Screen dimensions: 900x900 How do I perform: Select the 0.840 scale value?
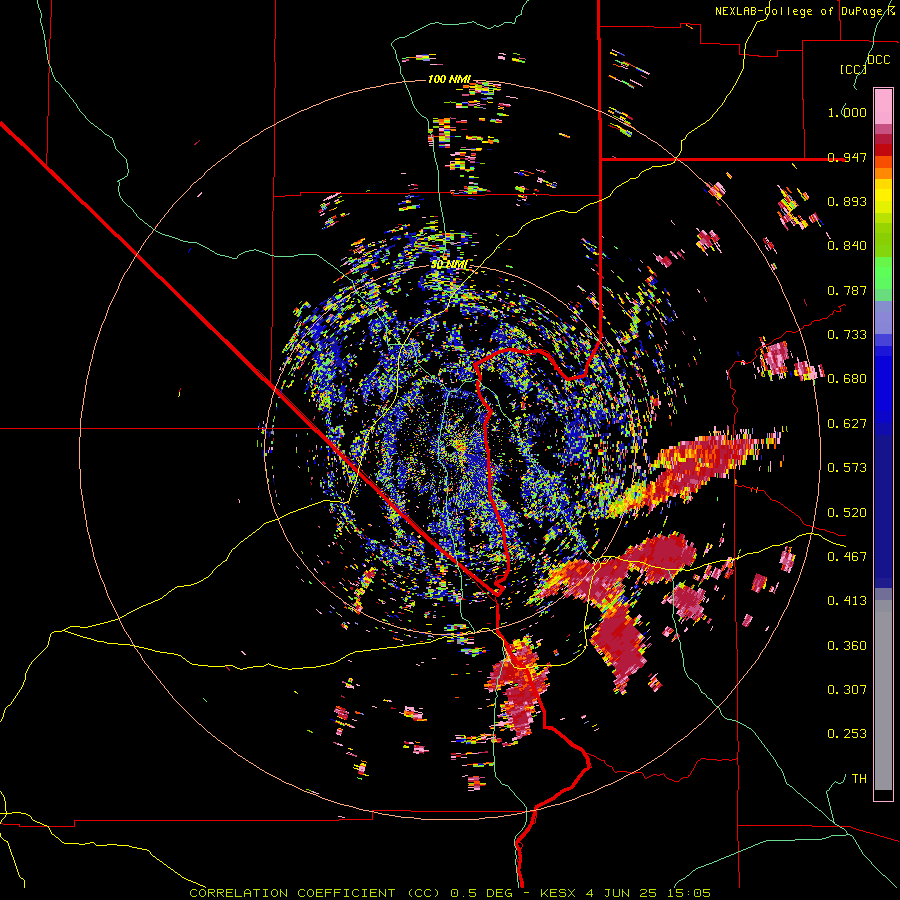point(847,246)
